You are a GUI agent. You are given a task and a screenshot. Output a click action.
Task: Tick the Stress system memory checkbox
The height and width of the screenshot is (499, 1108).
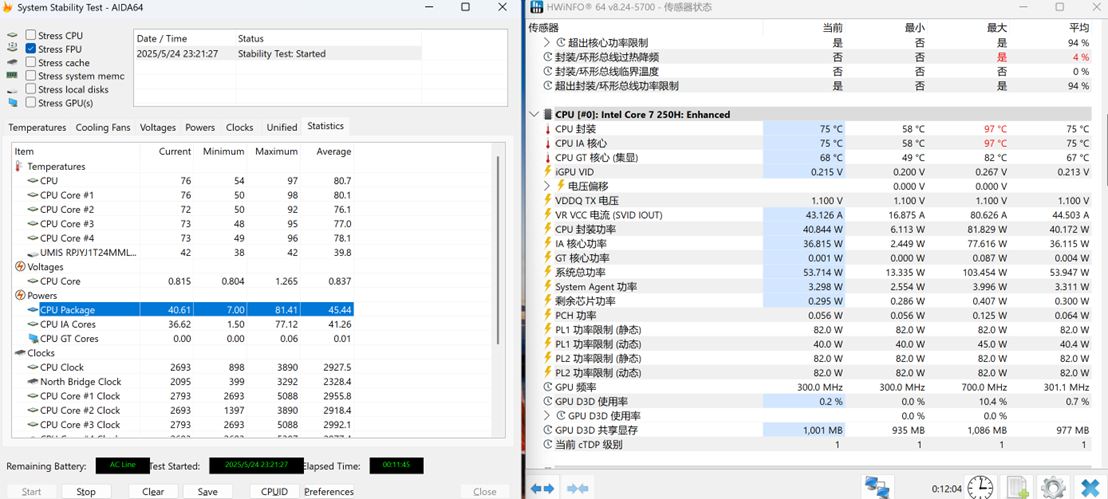click(31, 76)
